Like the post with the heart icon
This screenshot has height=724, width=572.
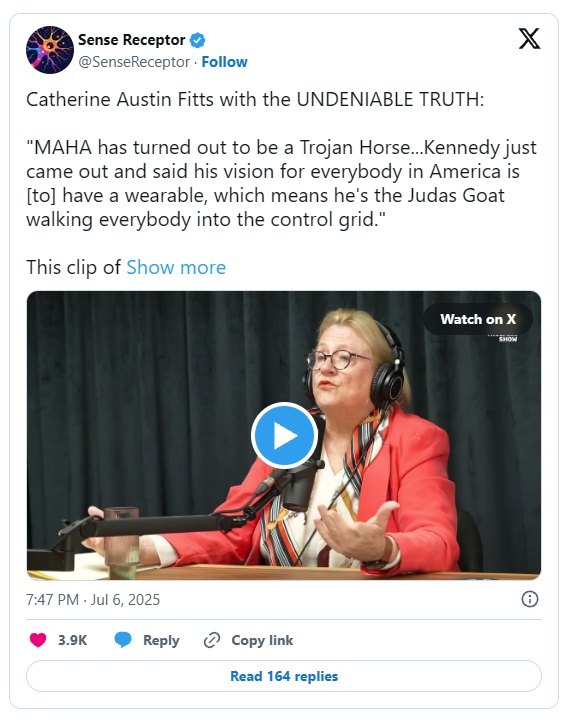[38, 640]
